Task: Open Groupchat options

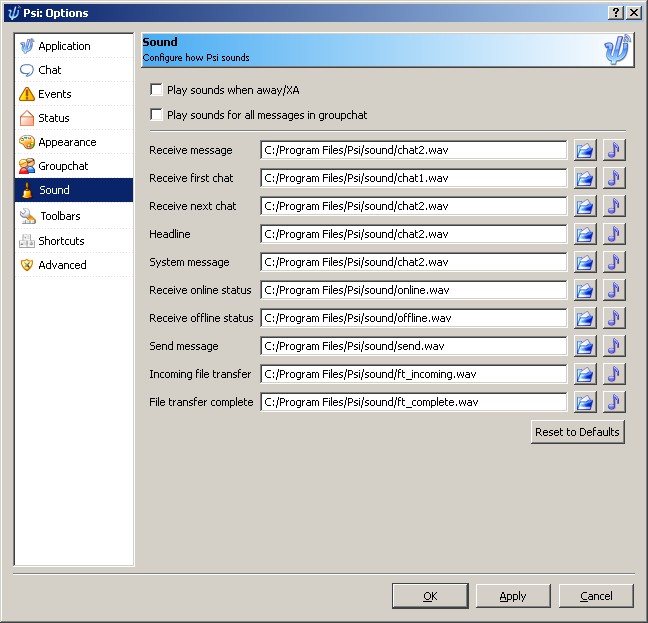Action: pyautogui.click(x=74, y=166)
